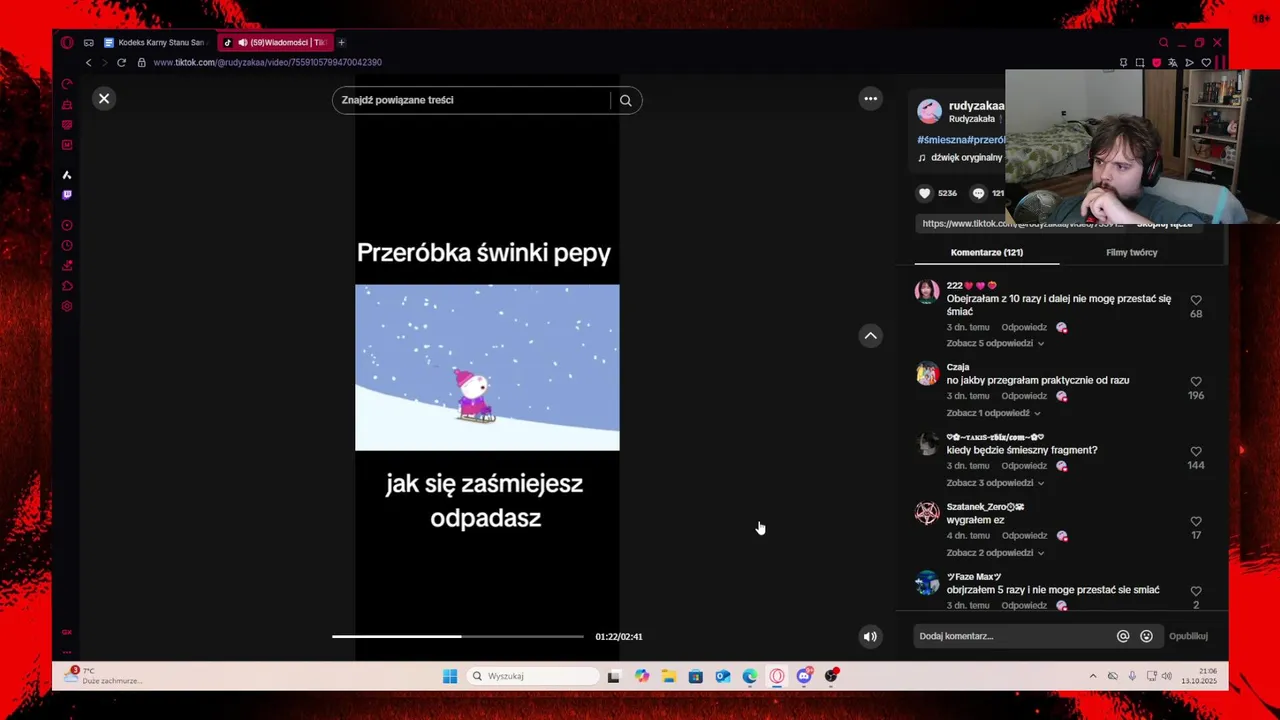Open Czaja's profile avatar

coord(927,374)
